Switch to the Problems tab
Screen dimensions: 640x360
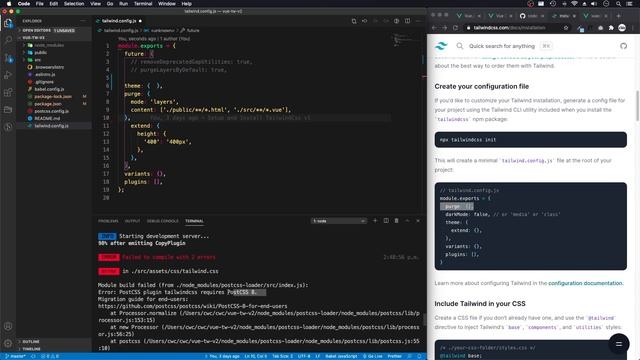pyautogui.click(x=108, y=221)
